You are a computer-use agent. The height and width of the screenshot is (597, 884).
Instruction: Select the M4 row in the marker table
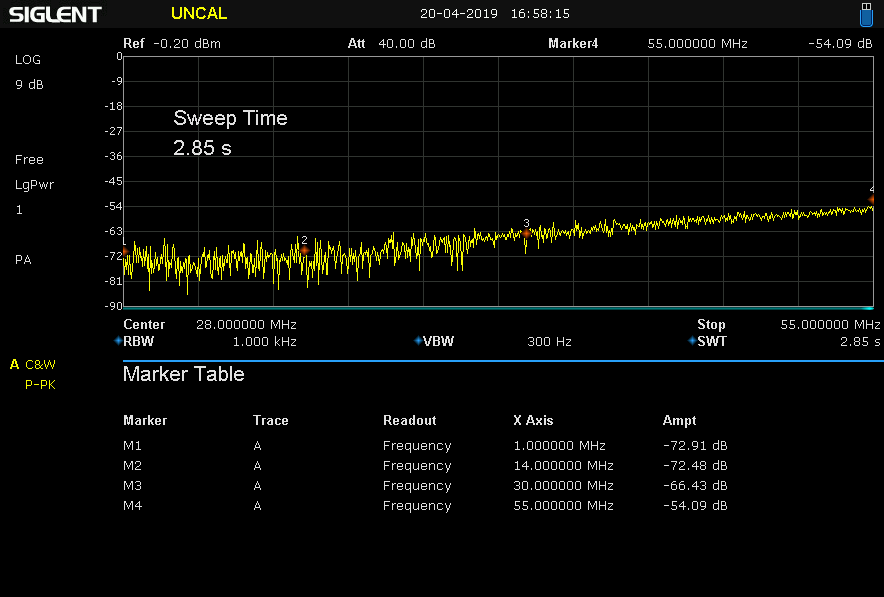(x=425, y=506)
